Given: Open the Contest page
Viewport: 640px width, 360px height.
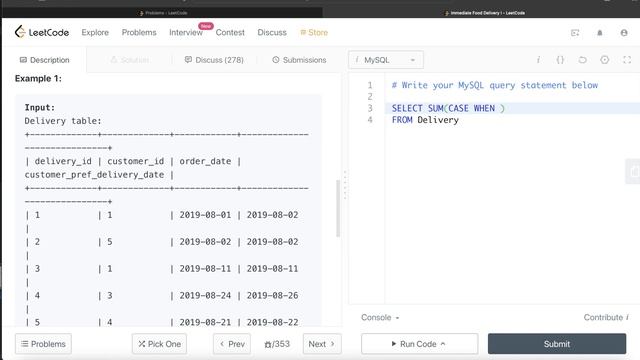Looking at the screenshot, I should click(x=230, y=32).
